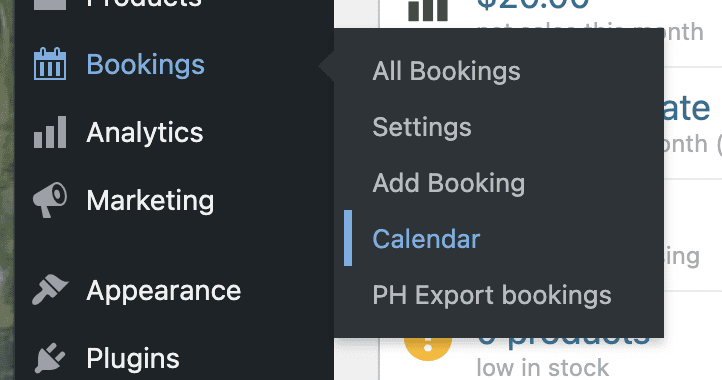Open PH Export bookings
Screen dimensions: 722x380
(x=492, y=295)
